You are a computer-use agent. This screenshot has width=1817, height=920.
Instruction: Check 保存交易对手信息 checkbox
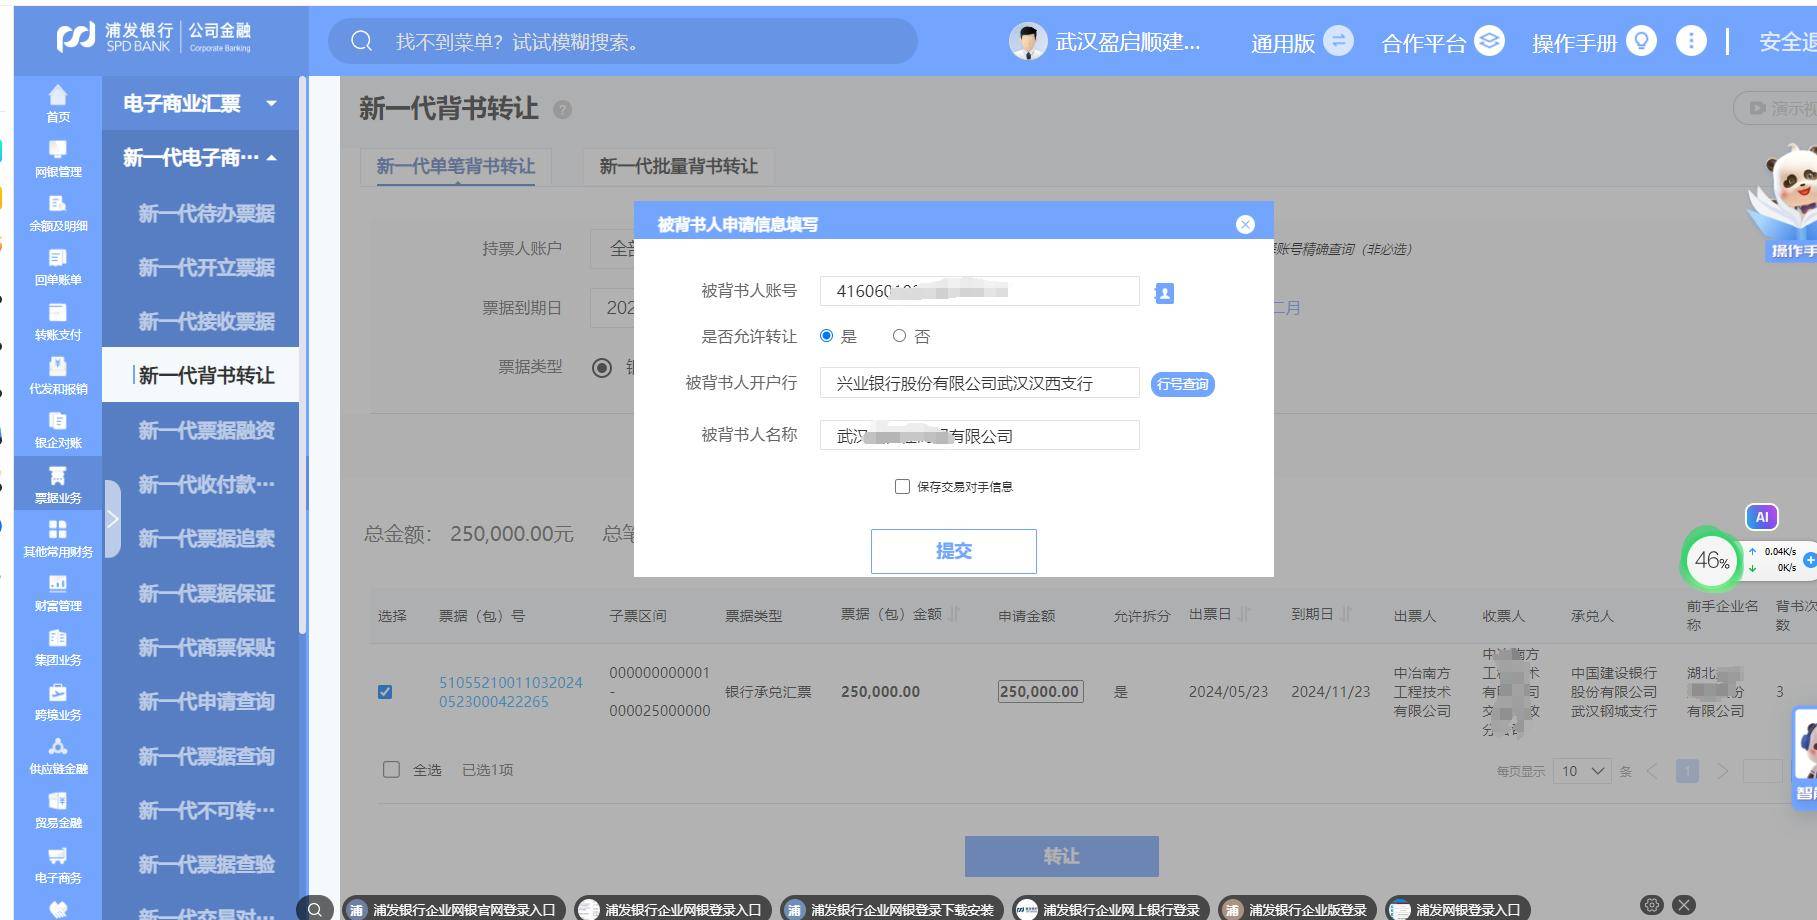pyautogui.click(x=902, y=486)
